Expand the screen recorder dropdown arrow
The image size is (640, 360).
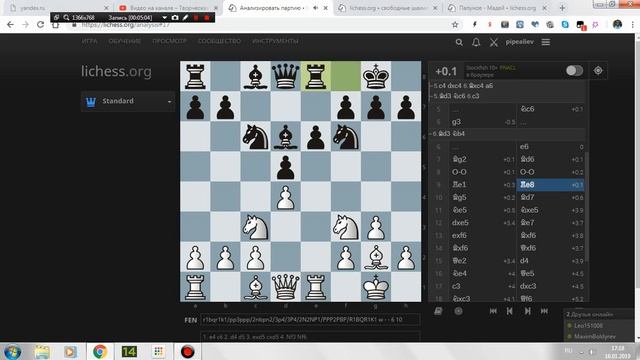pyautogui.click(x=164, y=18)
